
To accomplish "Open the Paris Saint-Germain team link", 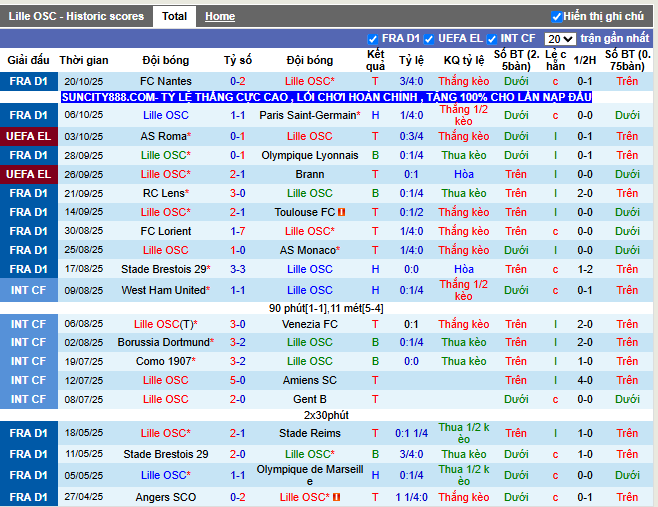I will pos(309,115).
